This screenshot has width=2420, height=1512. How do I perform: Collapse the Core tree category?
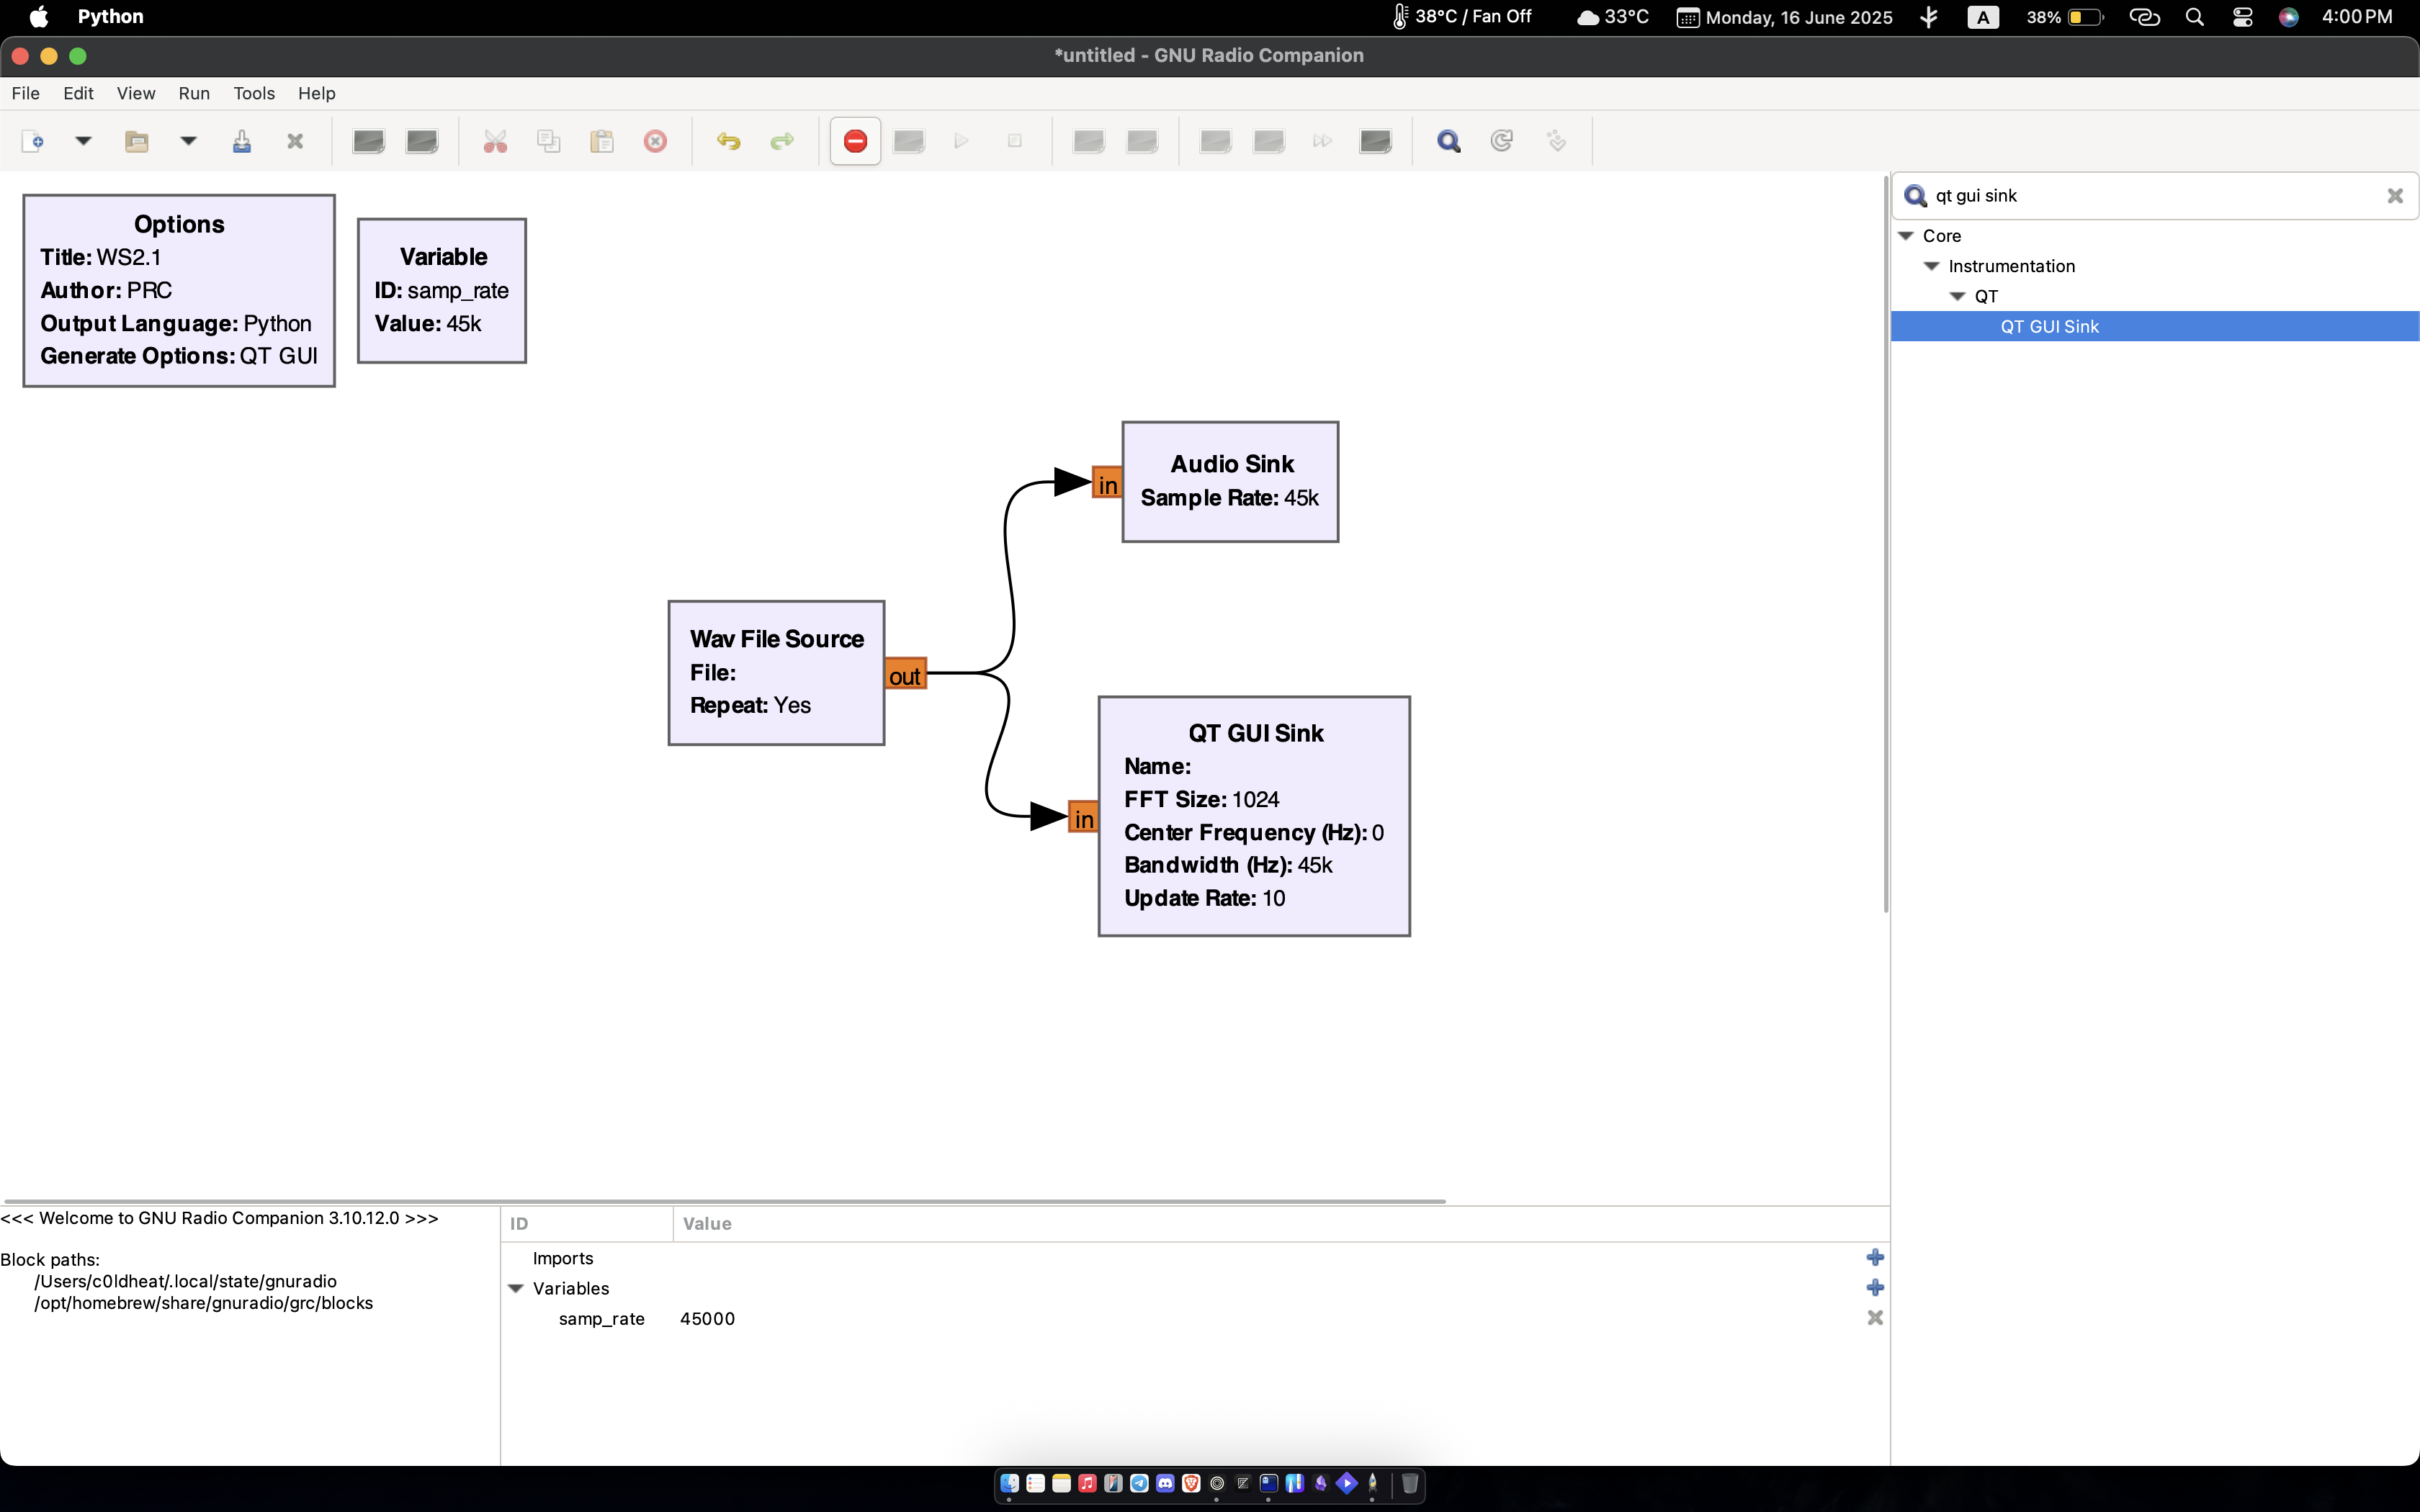pos(1906,236)
